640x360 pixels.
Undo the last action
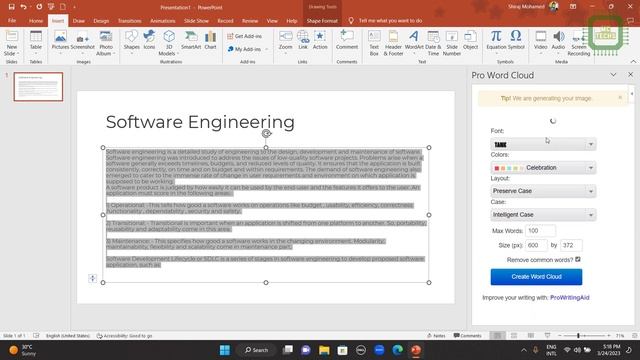23,7
